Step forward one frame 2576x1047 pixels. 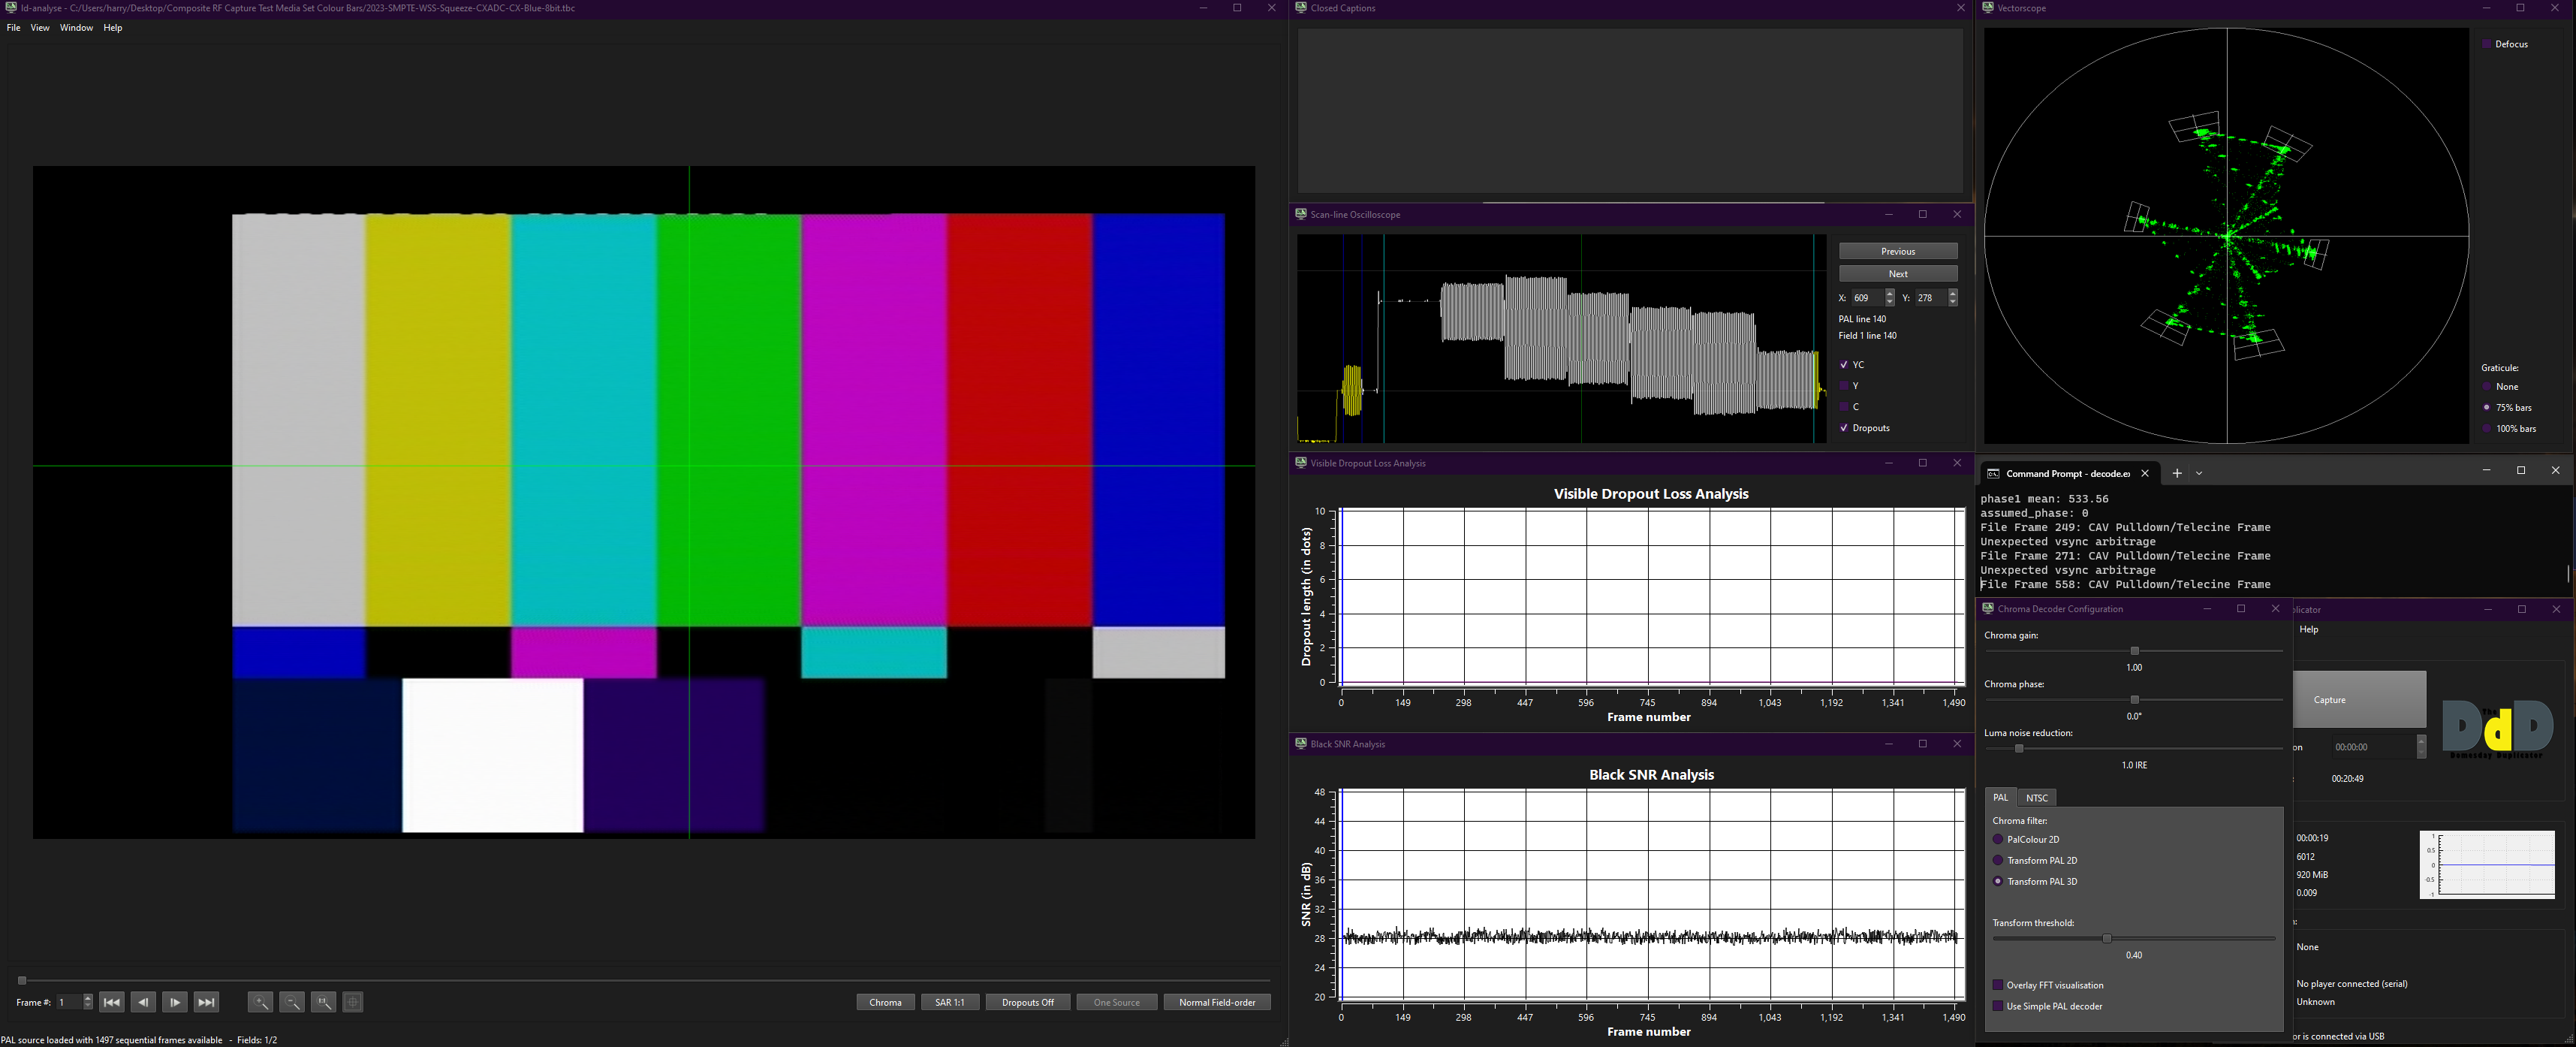[175, 1002]
